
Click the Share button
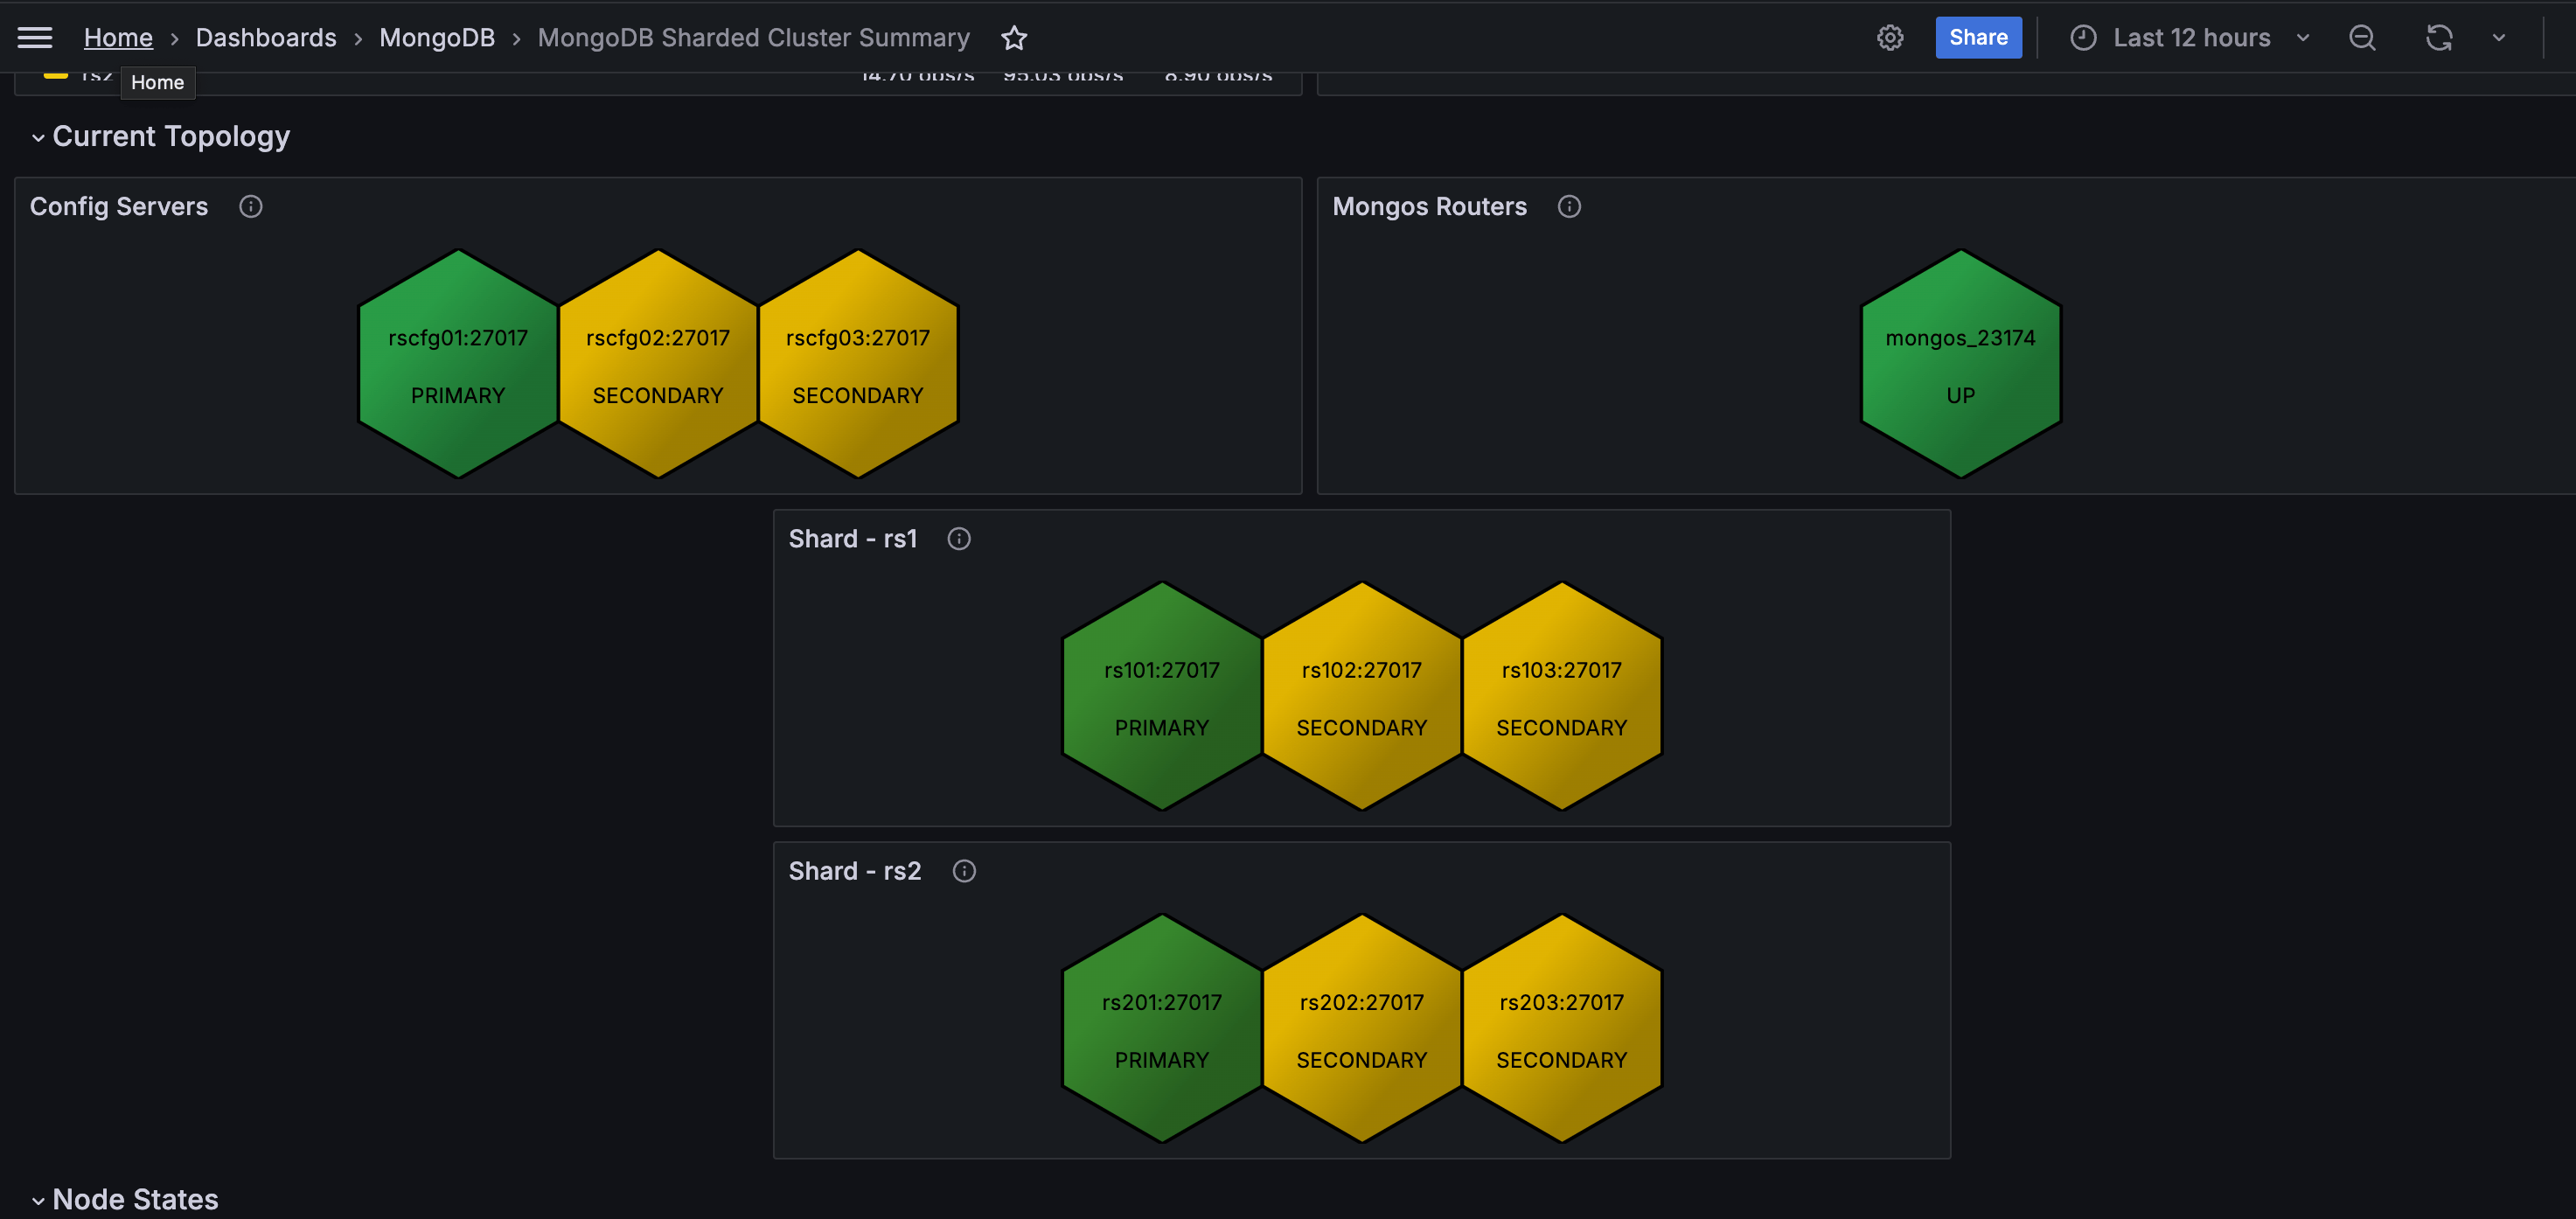coord(1977,38)
